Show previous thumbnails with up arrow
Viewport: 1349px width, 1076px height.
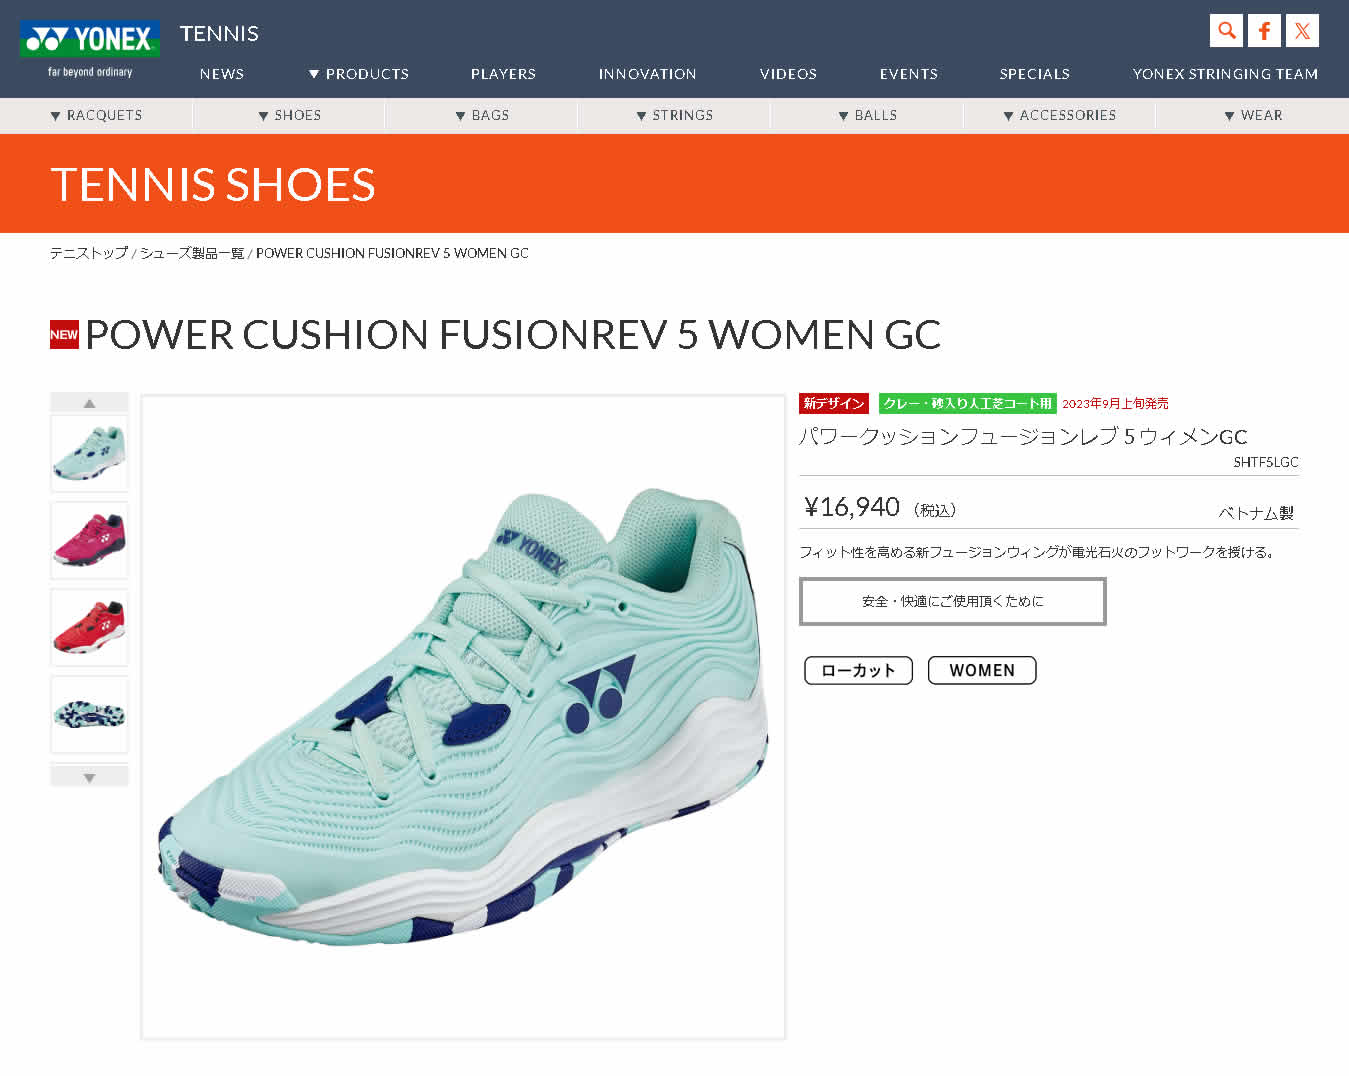tap(89, 402)
